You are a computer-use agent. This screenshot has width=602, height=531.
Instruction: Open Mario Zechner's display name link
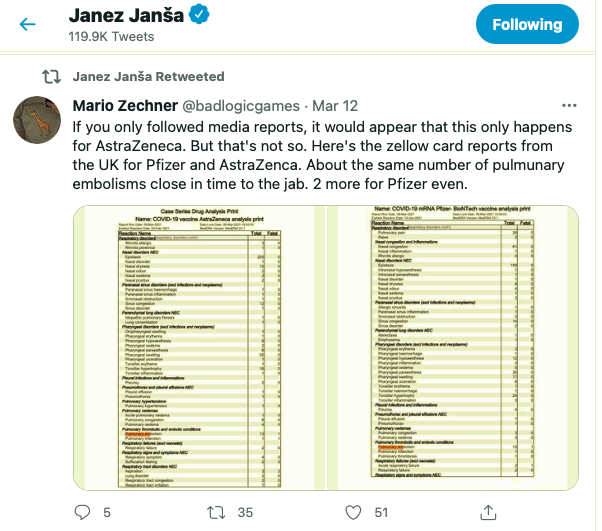pos(122,106)
